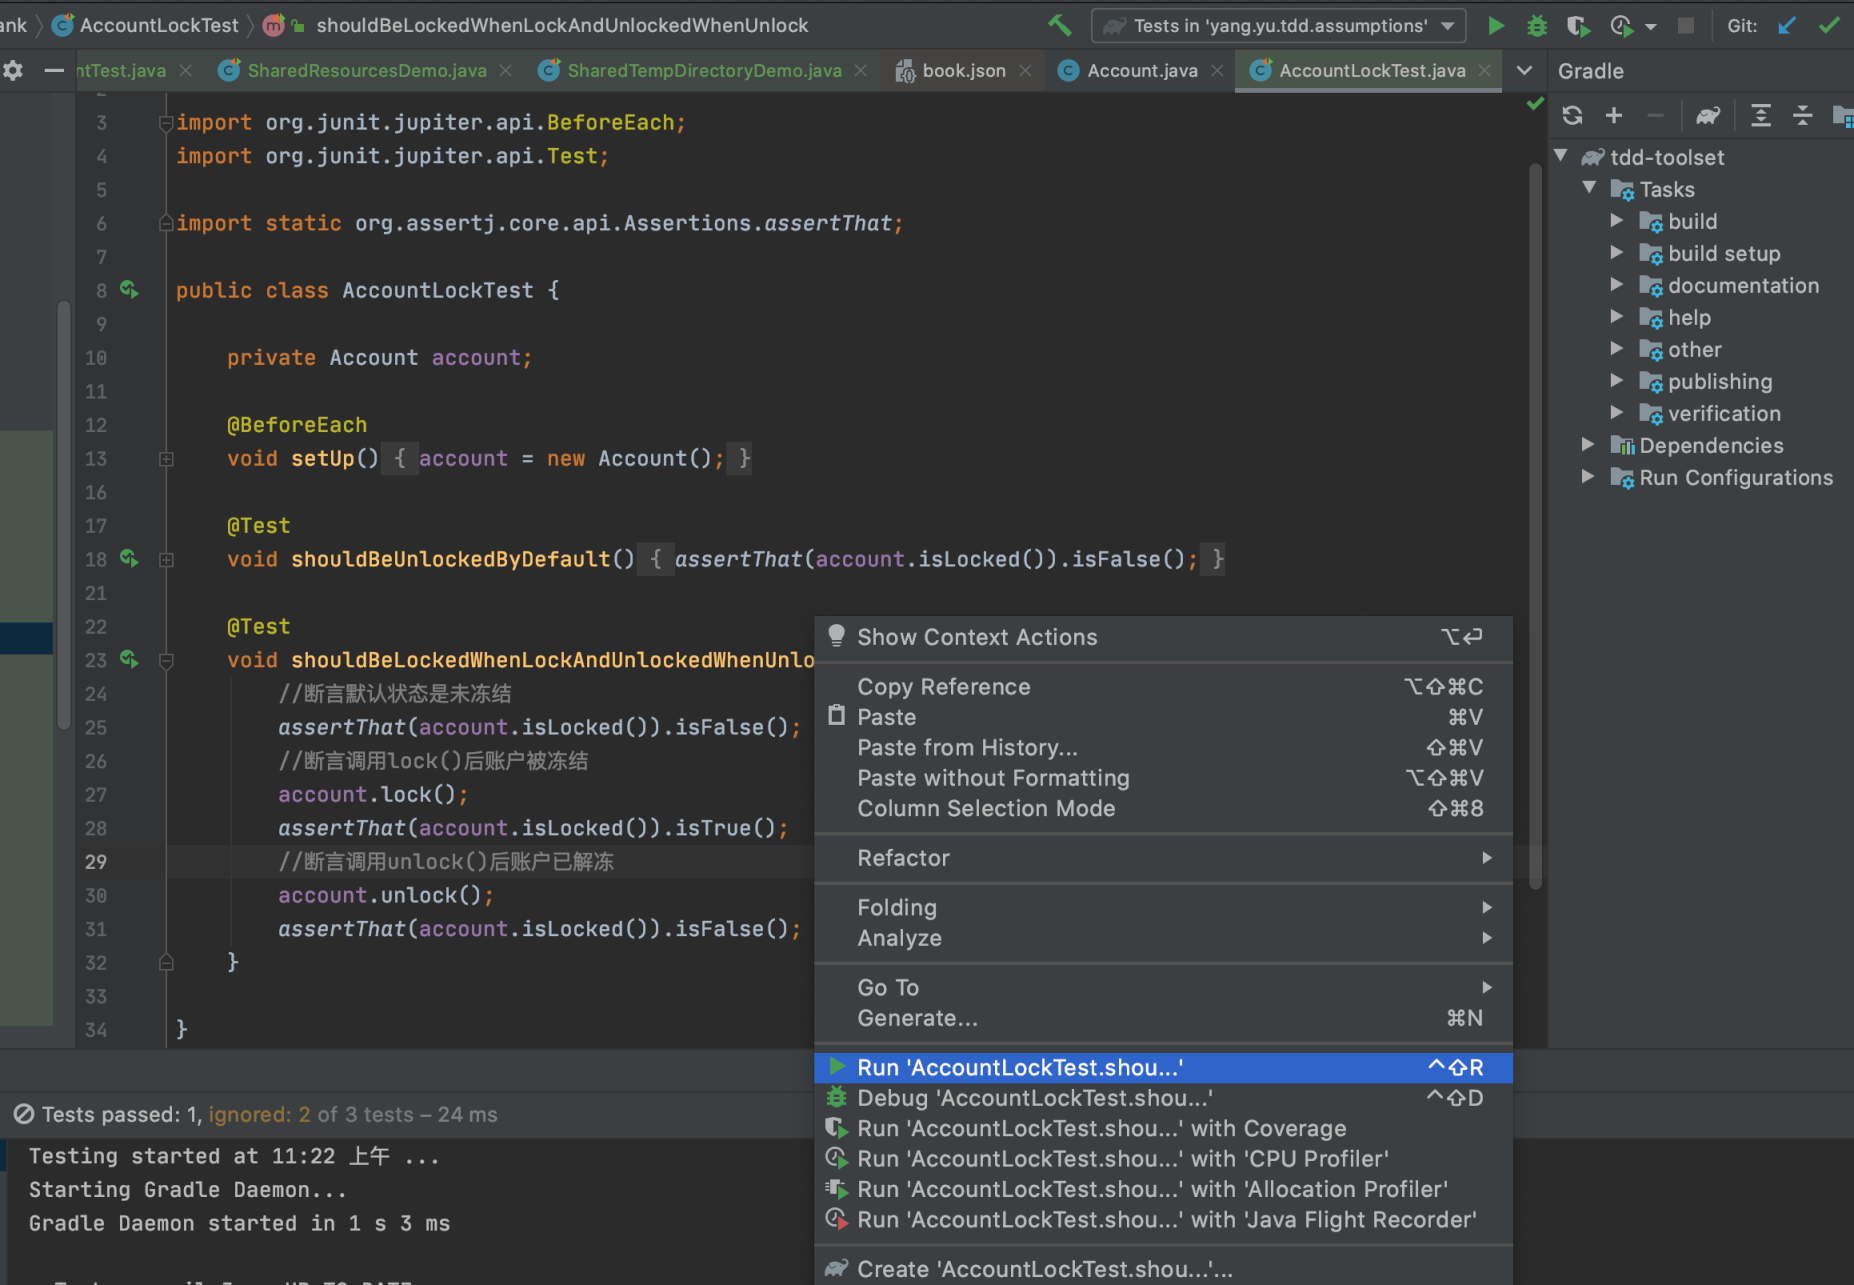Screen dimensions: 1854x1285
Task: Reload all Gradle projects
Action: tap(1572, 116)
